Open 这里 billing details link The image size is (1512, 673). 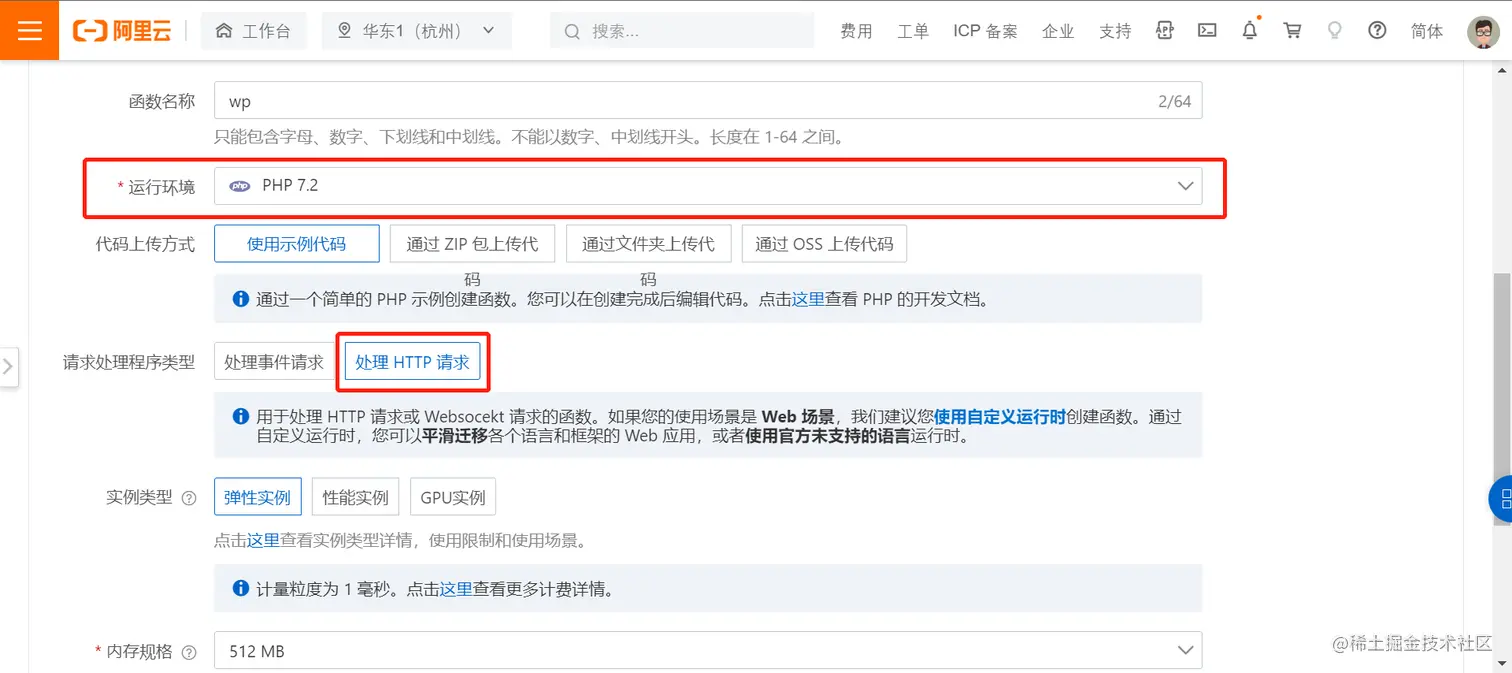point(456,589)
